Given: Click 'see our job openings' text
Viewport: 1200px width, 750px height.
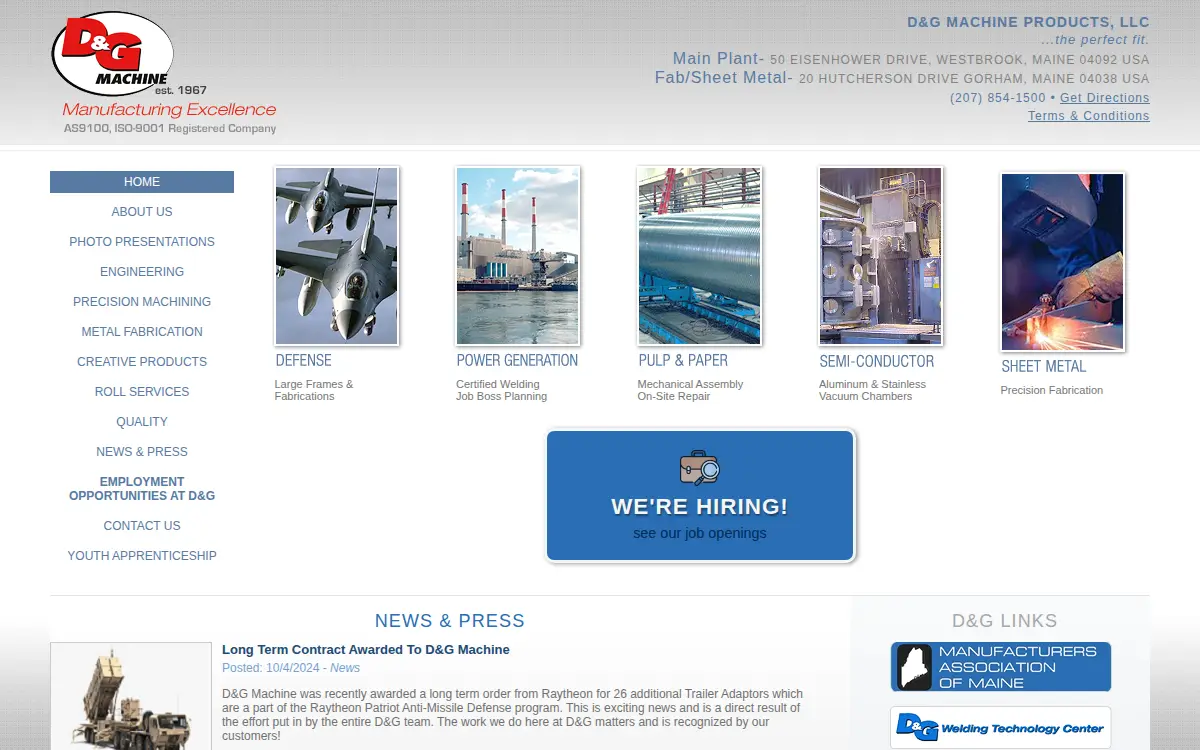Looking at the screenshot, I should 700,533.
